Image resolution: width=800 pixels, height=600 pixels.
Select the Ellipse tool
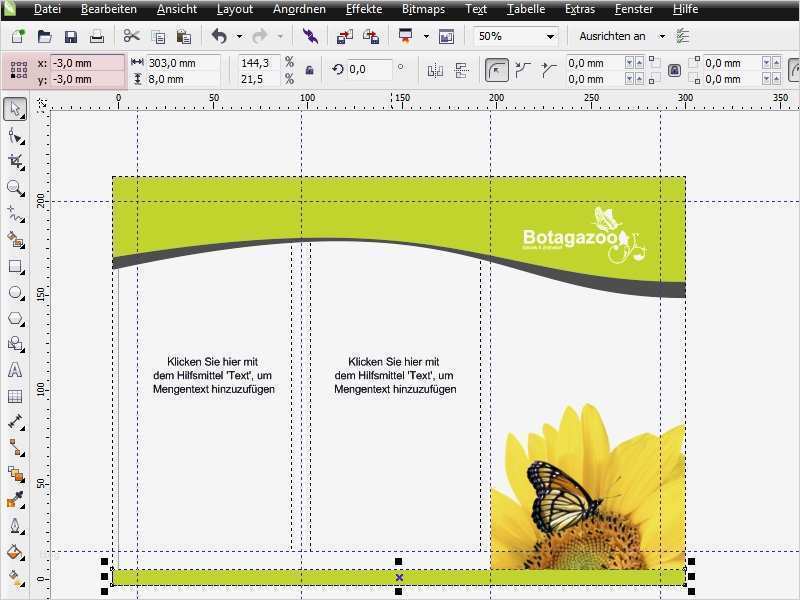tap(14, 291)
